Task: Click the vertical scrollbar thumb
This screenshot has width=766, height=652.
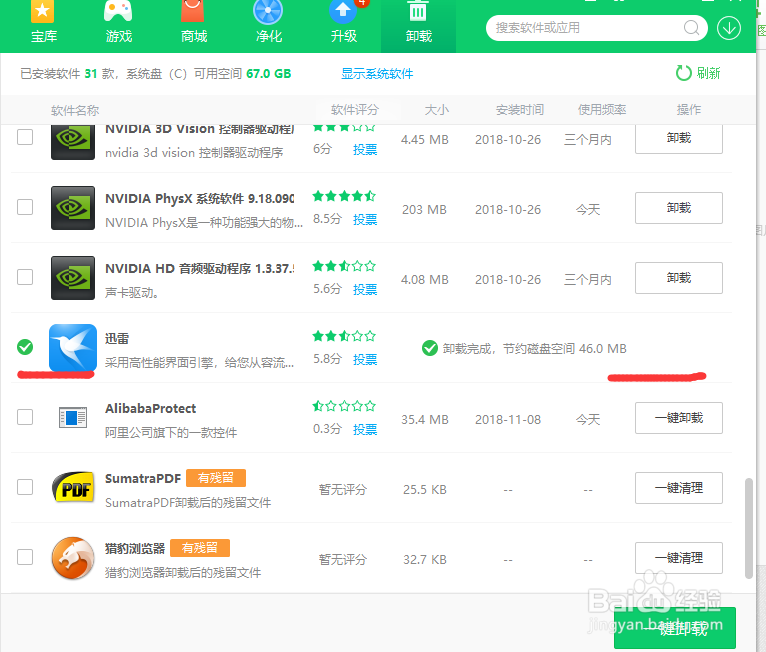Action: click(748, 528)
